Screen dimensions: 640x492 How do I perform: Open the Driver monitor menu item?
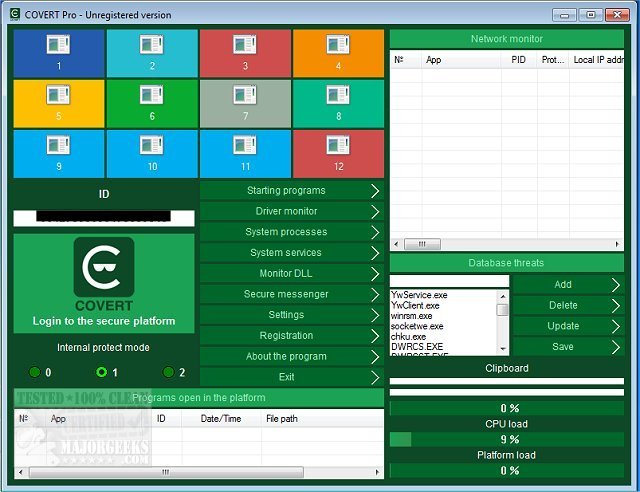click(x=291, y=211)
